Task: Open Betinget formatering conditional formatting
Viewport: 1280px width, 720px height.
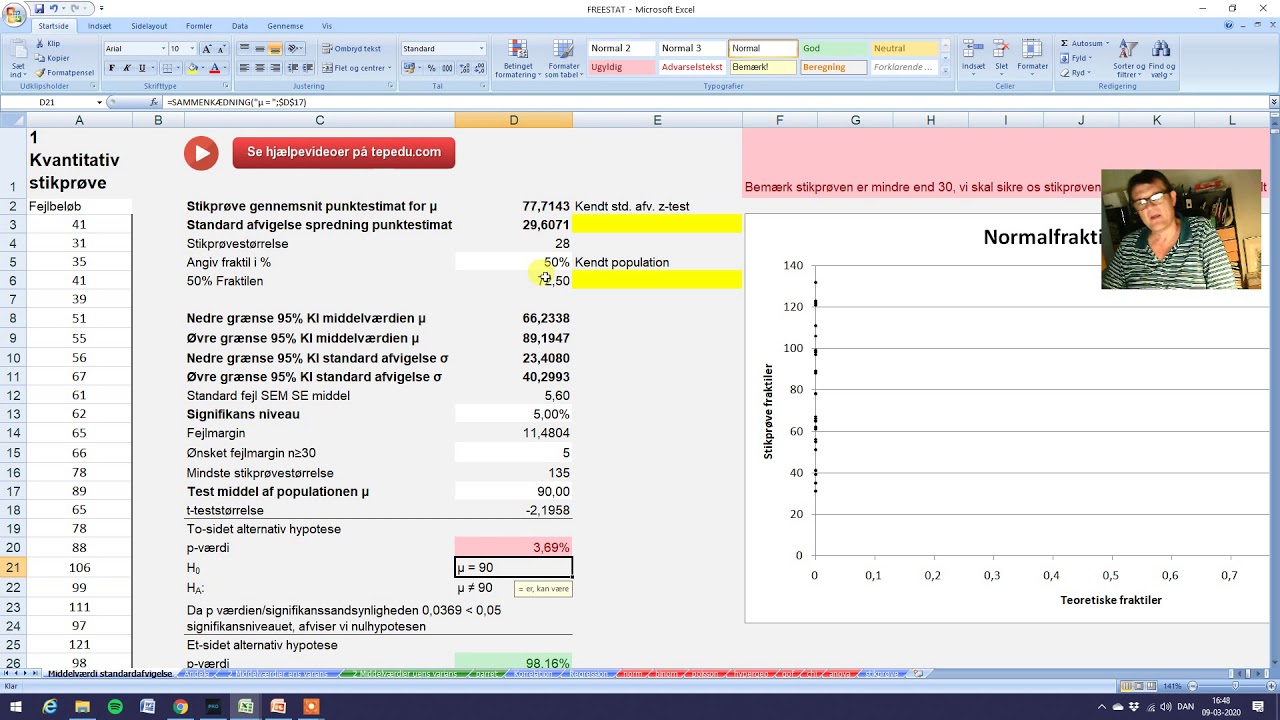Action: [x=518, y=60]
